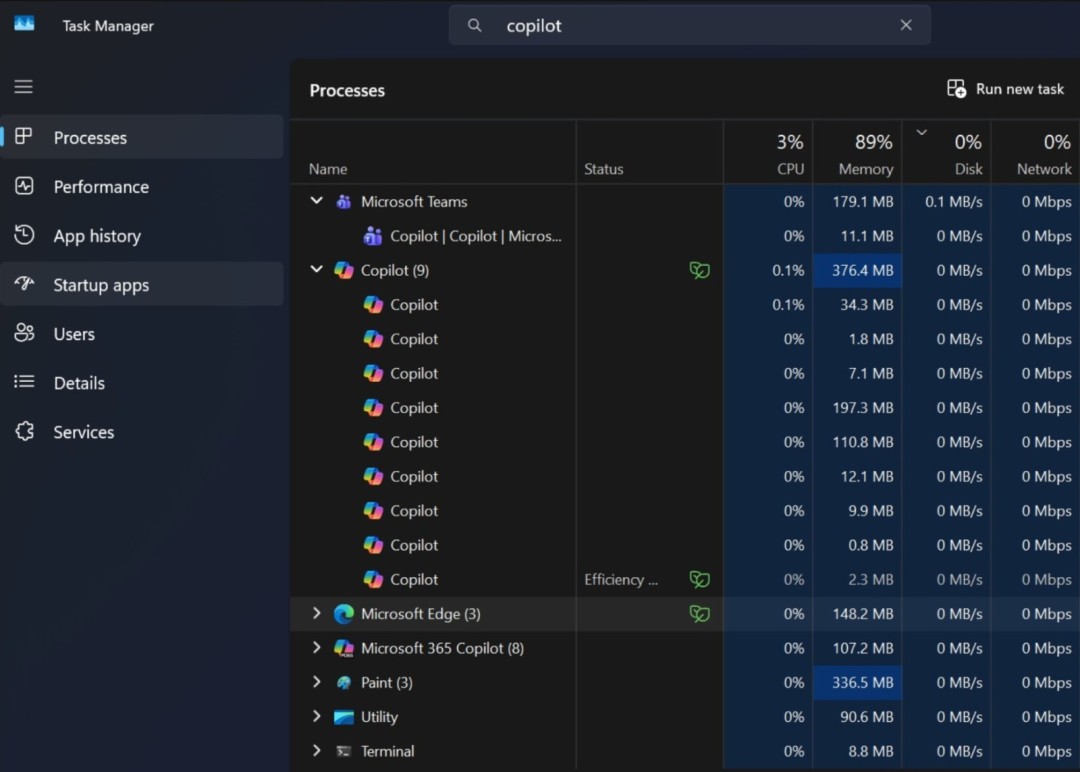Expand the Paint (3) process group
This screenshot has height=772, width=1080.
pos(316,682)
